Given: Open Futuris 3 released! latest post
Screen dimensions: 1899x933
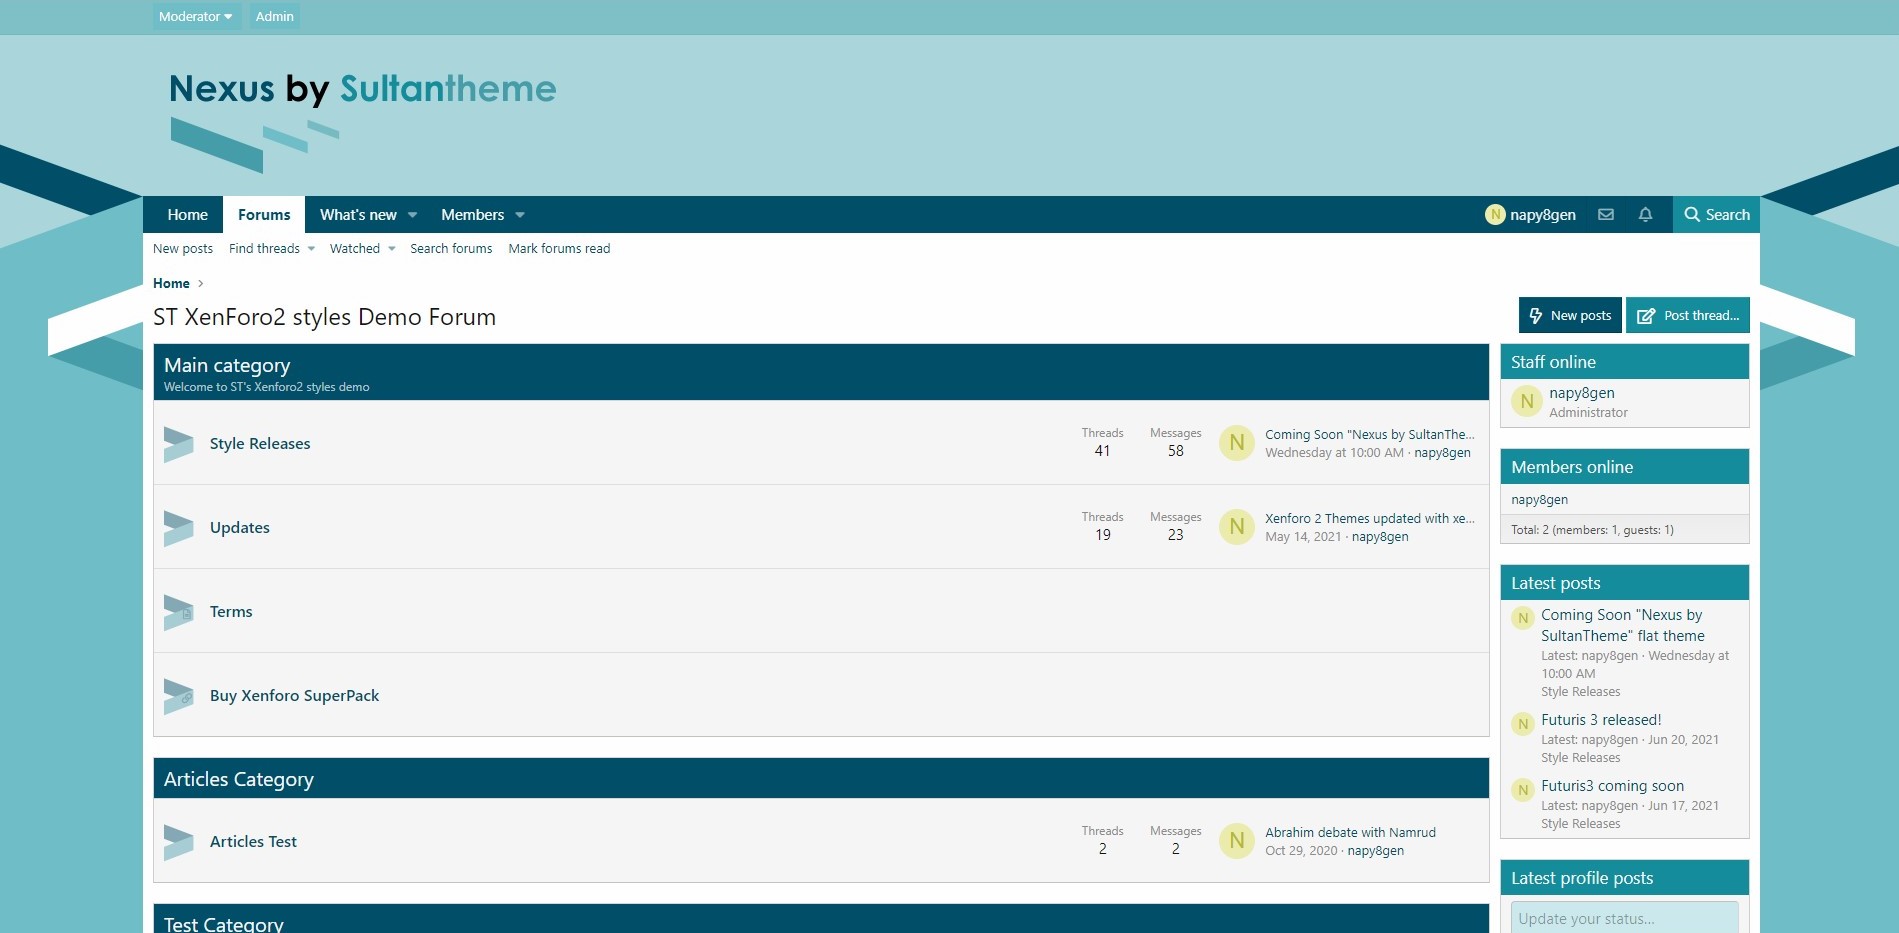Looking at the screenshot, I should pos(1601,720).
